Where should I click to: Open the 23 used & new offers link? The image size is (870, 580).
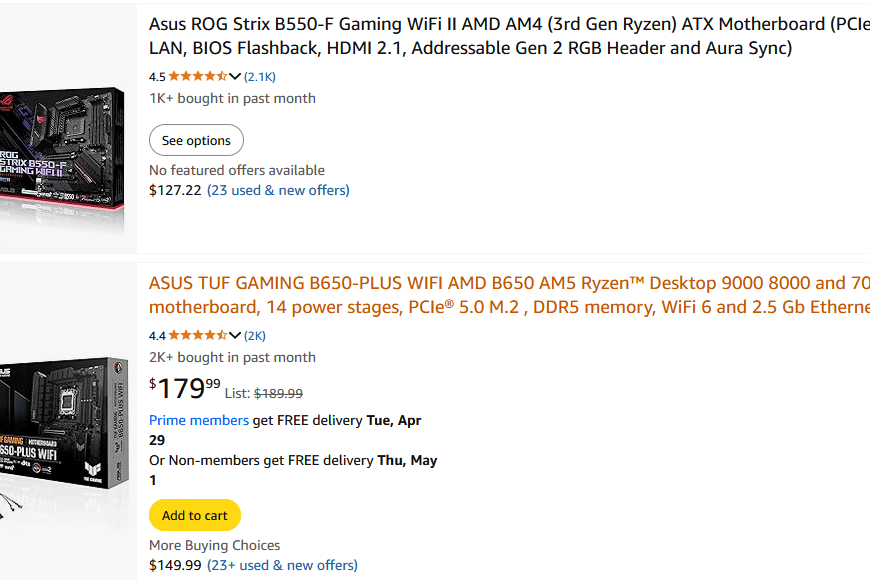click(x=278, y=190)
